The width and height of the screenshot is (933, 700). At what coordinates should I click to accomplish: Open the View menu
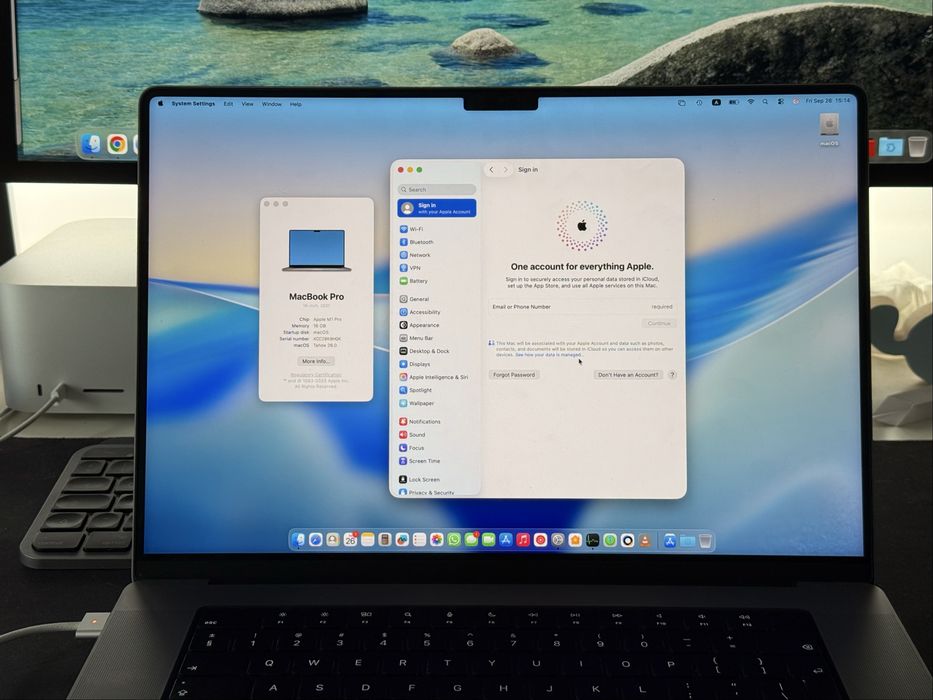click(x=248, y=104)
